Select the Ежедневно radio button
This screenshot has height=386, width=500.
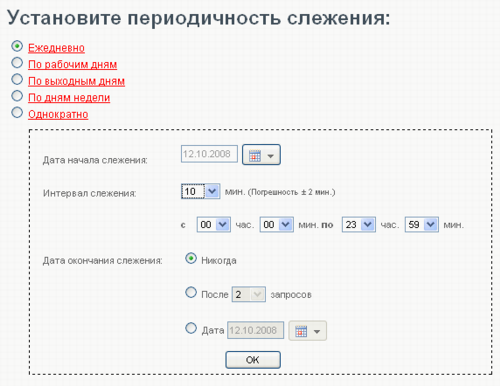pos(17,46)
